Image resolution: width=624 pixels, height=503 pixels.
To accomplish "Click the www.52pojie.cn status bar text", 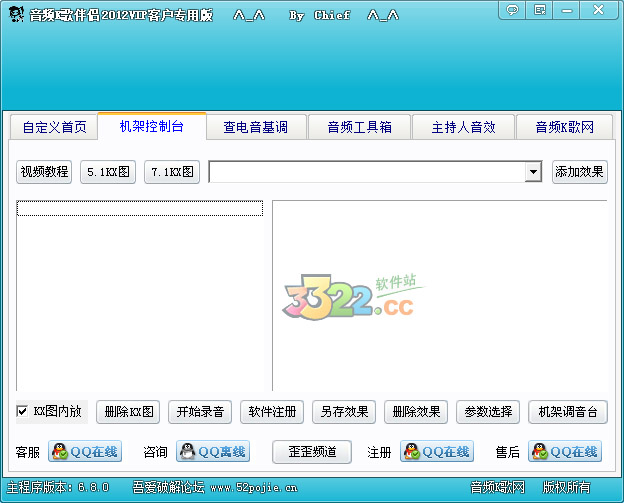I will (254, 487).
